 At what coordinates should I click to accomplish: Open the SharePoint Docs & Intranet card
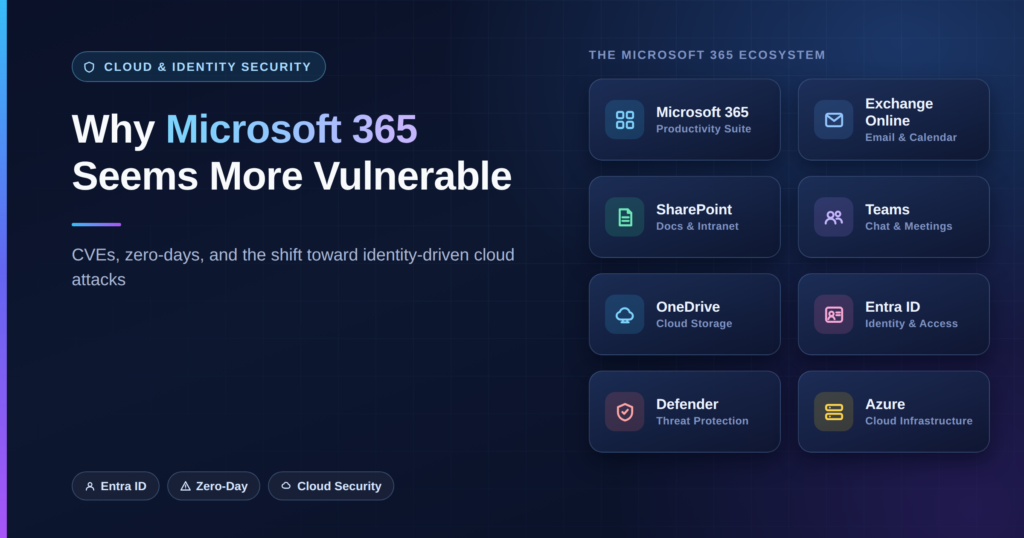[684, 217]
